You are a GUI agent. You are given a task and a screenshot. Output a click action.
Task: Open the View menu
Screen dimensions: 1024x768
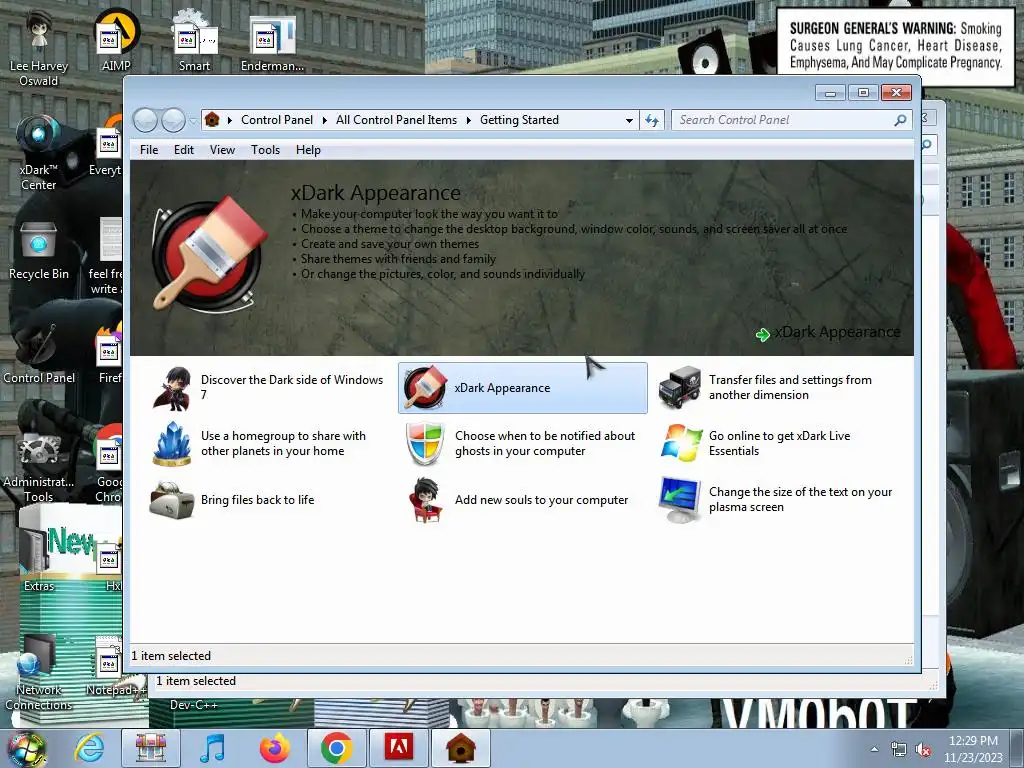222,150
